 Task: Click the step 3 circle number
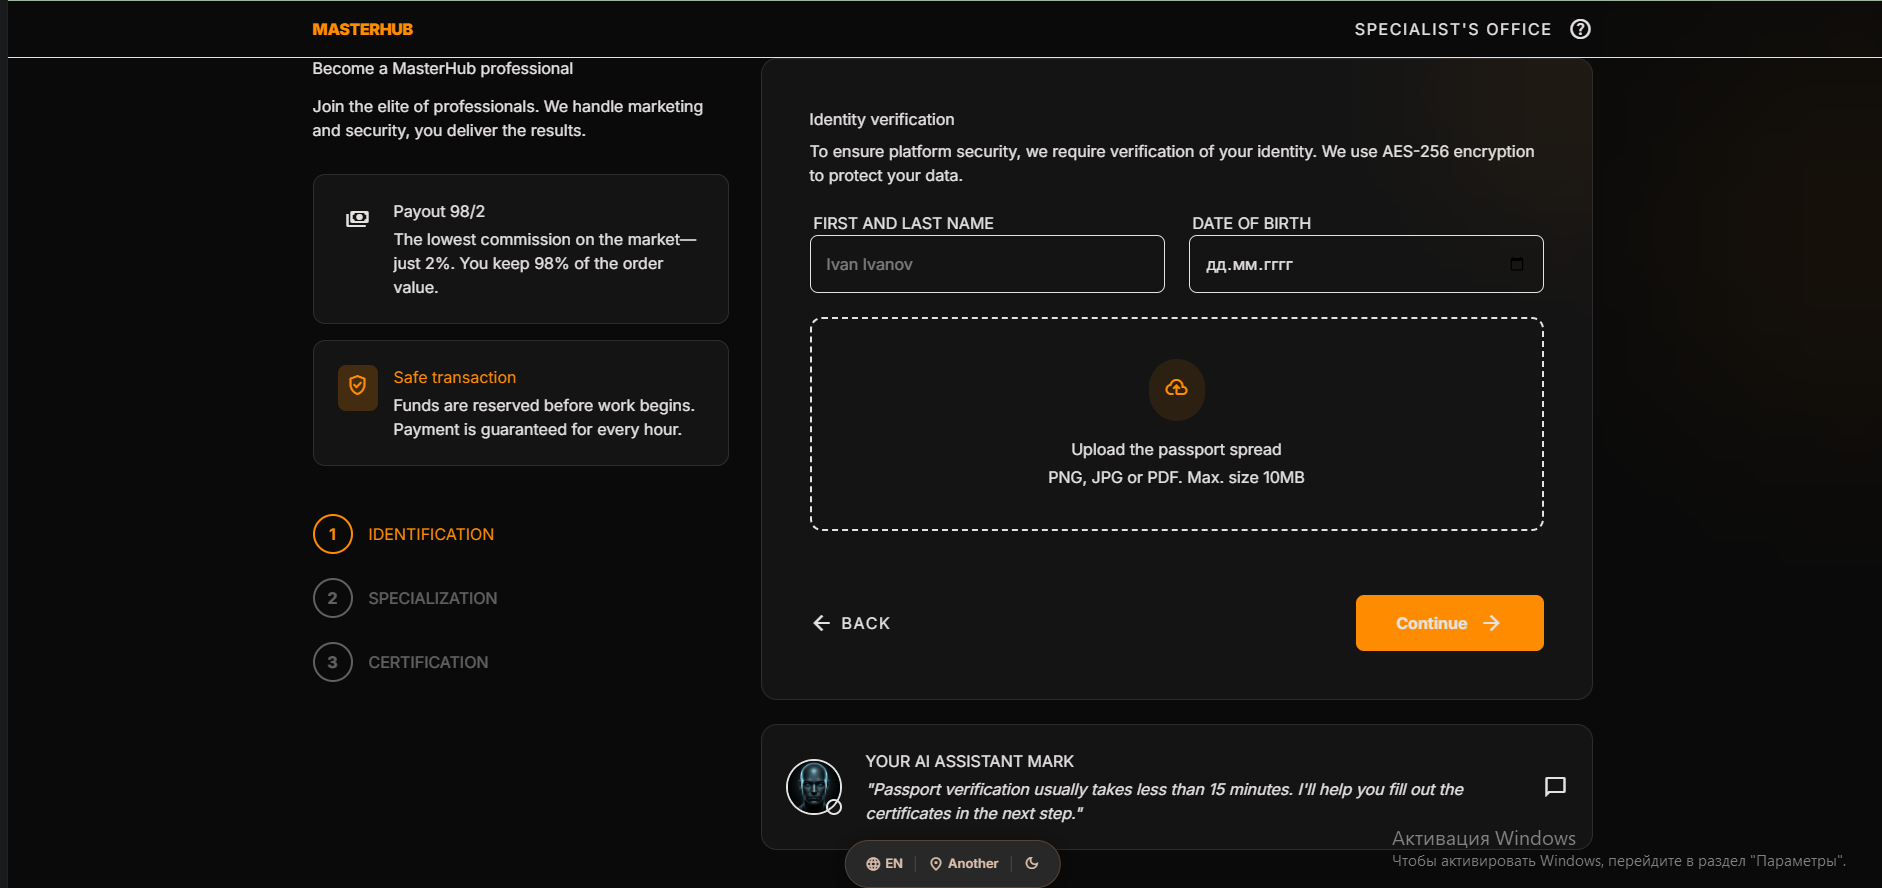point(333,662)
